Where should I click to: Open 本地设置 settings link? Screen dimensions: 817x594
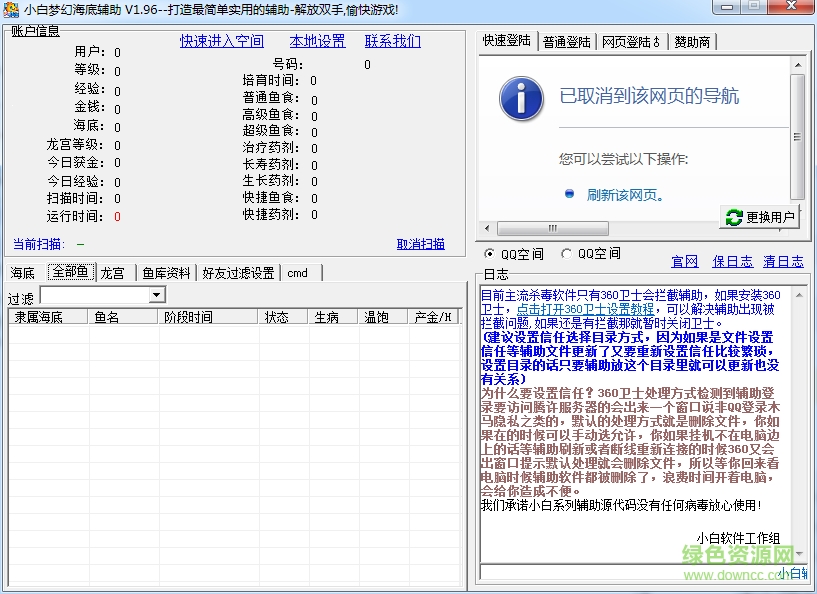[320, 41]
